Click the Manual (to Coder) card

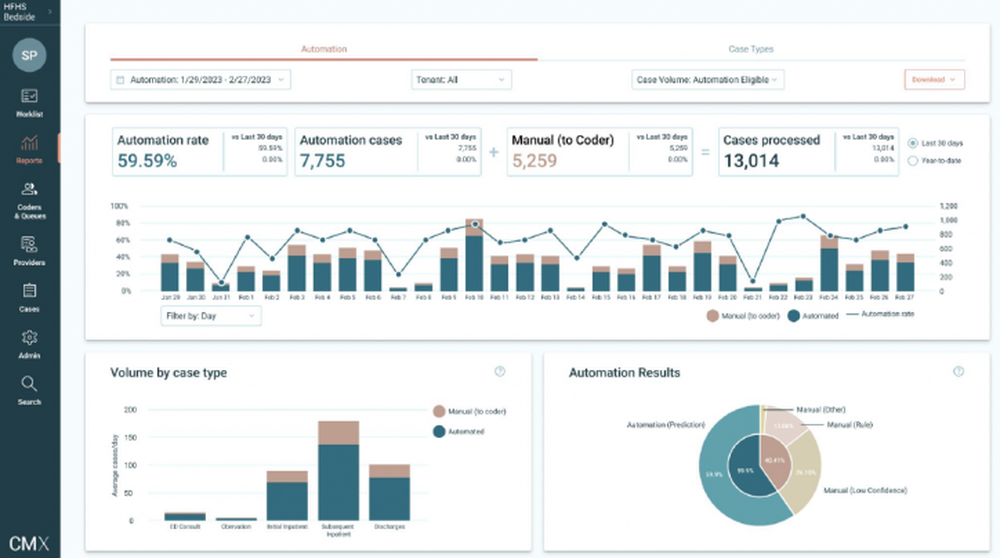coord(599,152)
